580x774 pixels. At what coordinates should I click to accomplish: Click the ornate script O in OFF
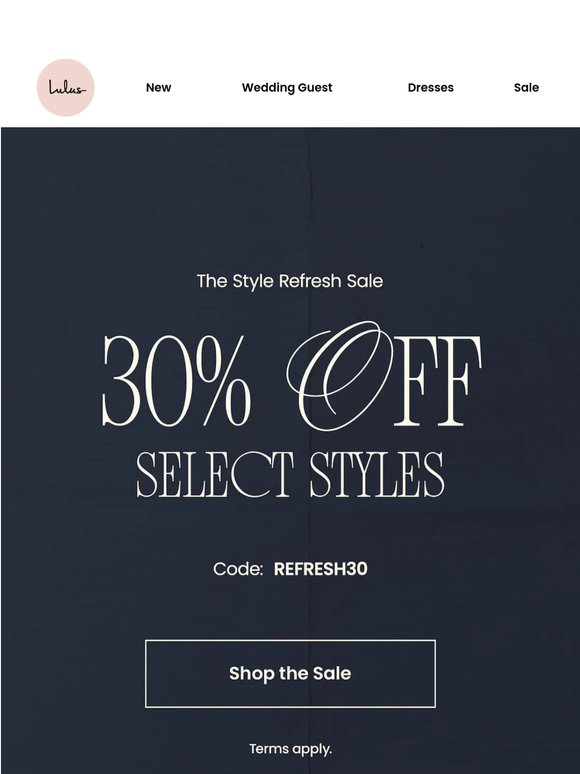(x=341, y=375)
